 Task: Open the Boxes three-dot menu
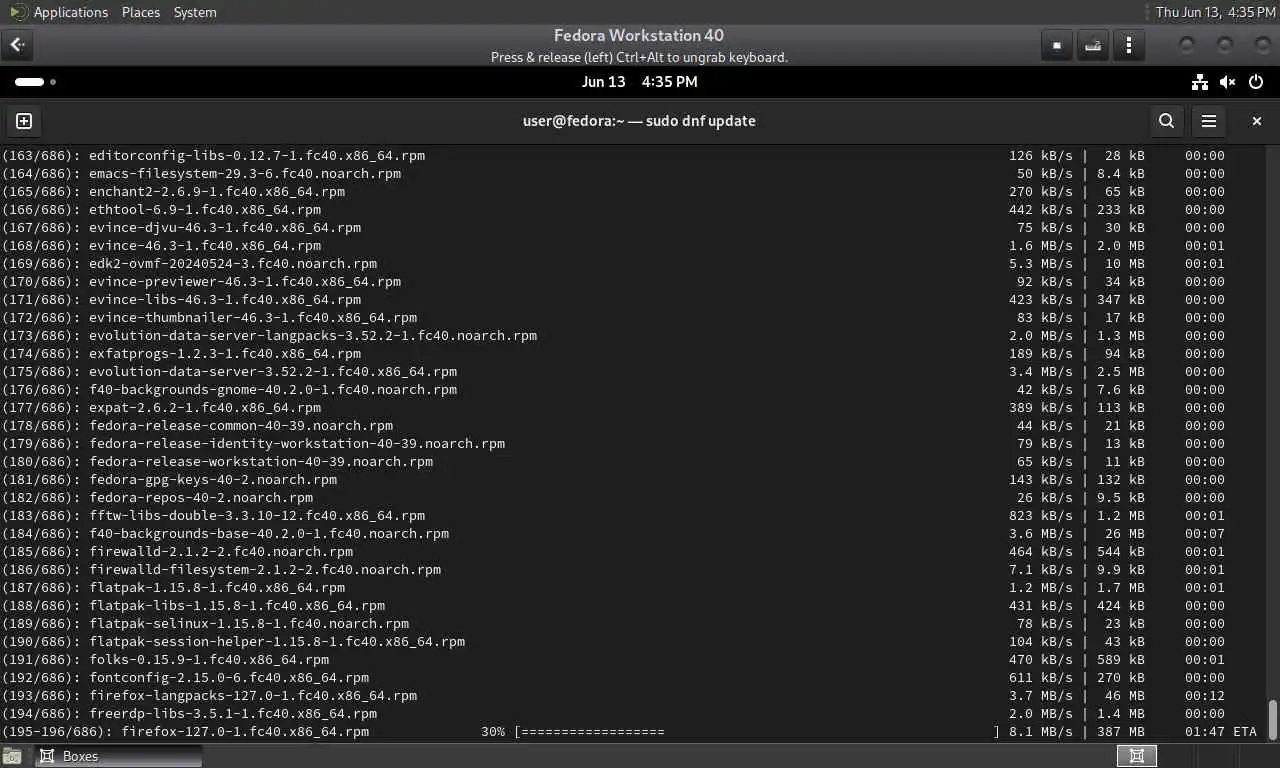point(1129,45)
